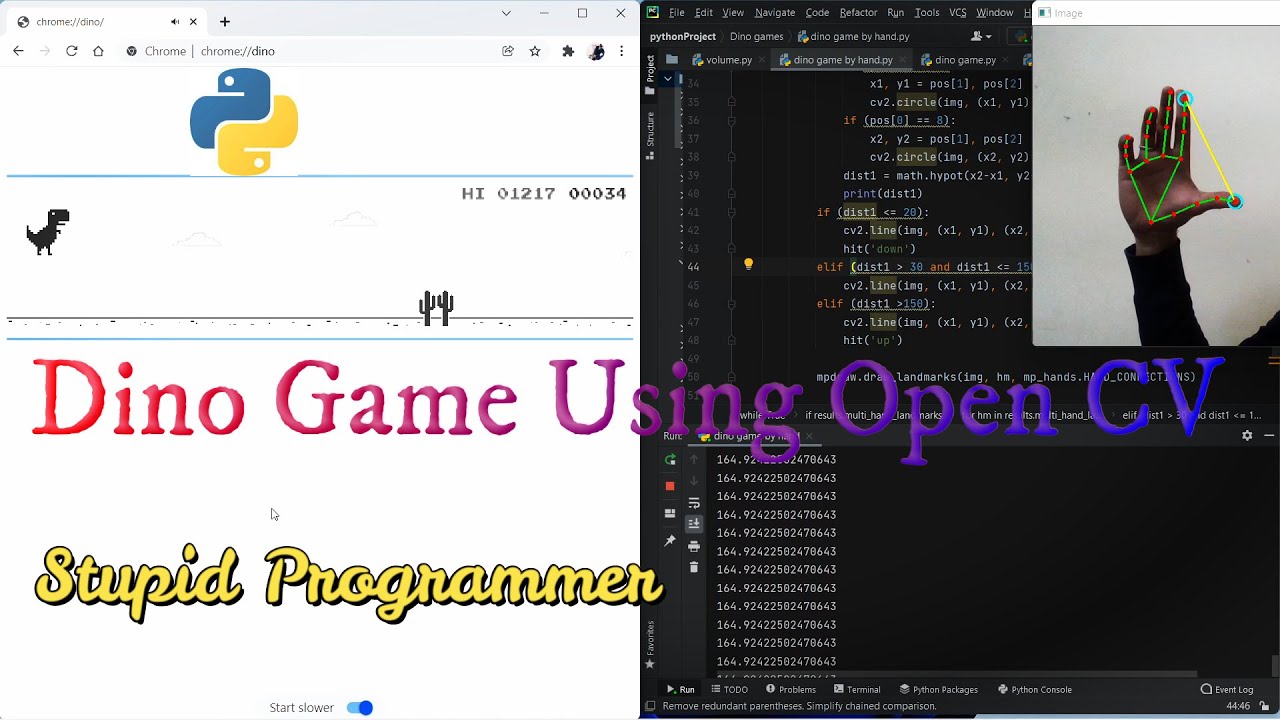Open Chrome home page button
This screenshot has width=1280, height=720.
tap(98, 51)
